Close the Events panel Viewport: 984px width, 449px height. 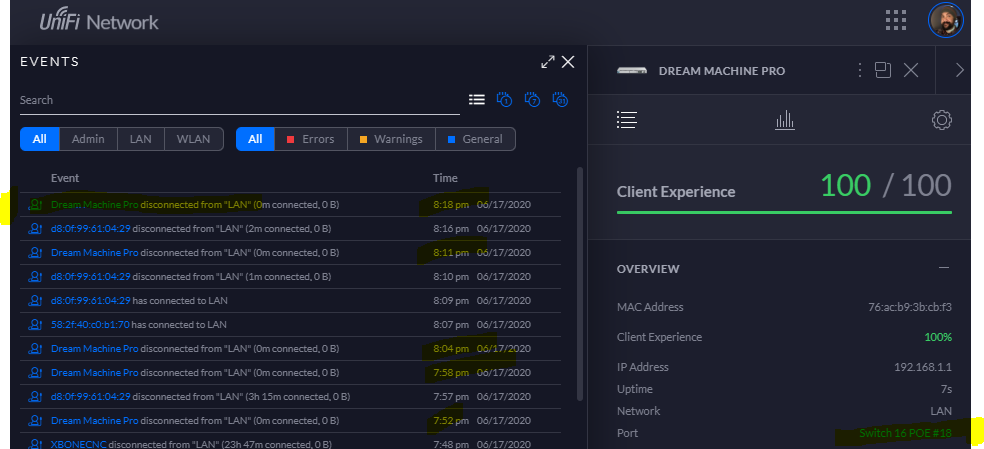(568, 62)
